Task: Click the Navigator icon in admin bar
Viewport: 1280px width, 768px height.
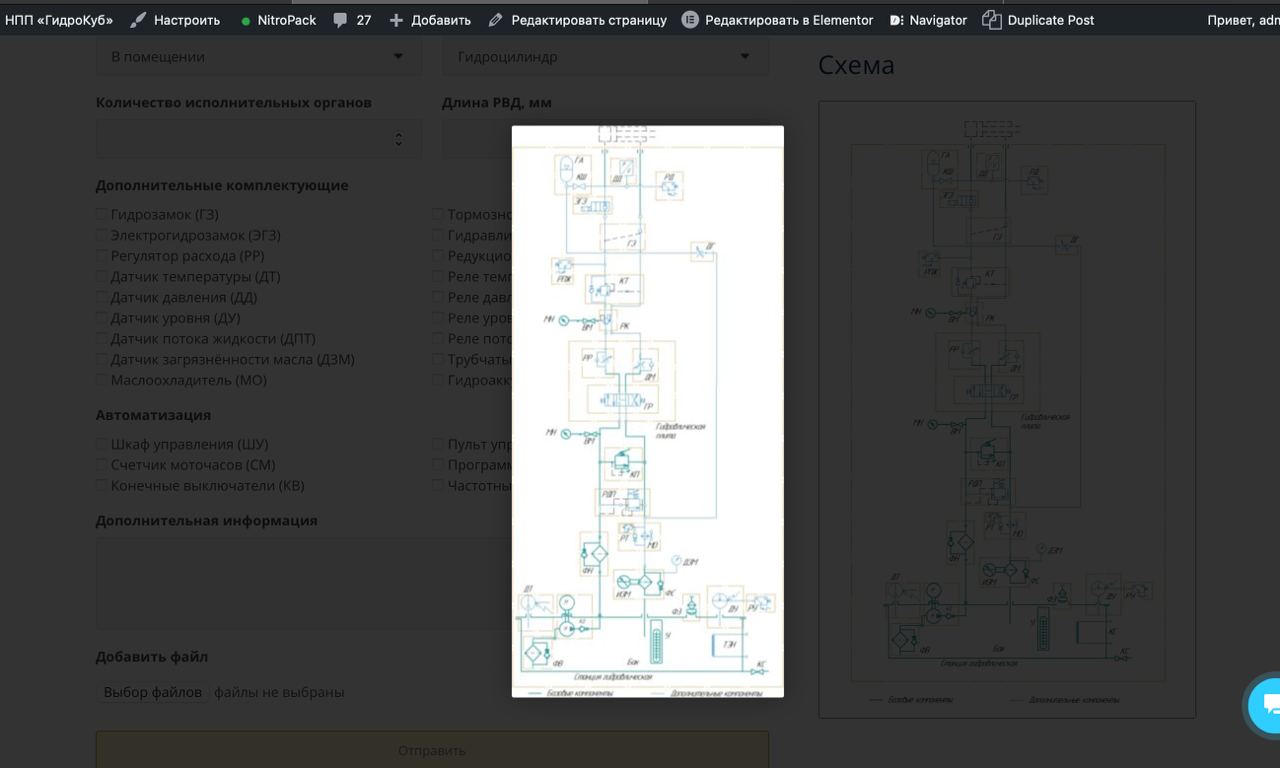Action: tap(896, 20)
